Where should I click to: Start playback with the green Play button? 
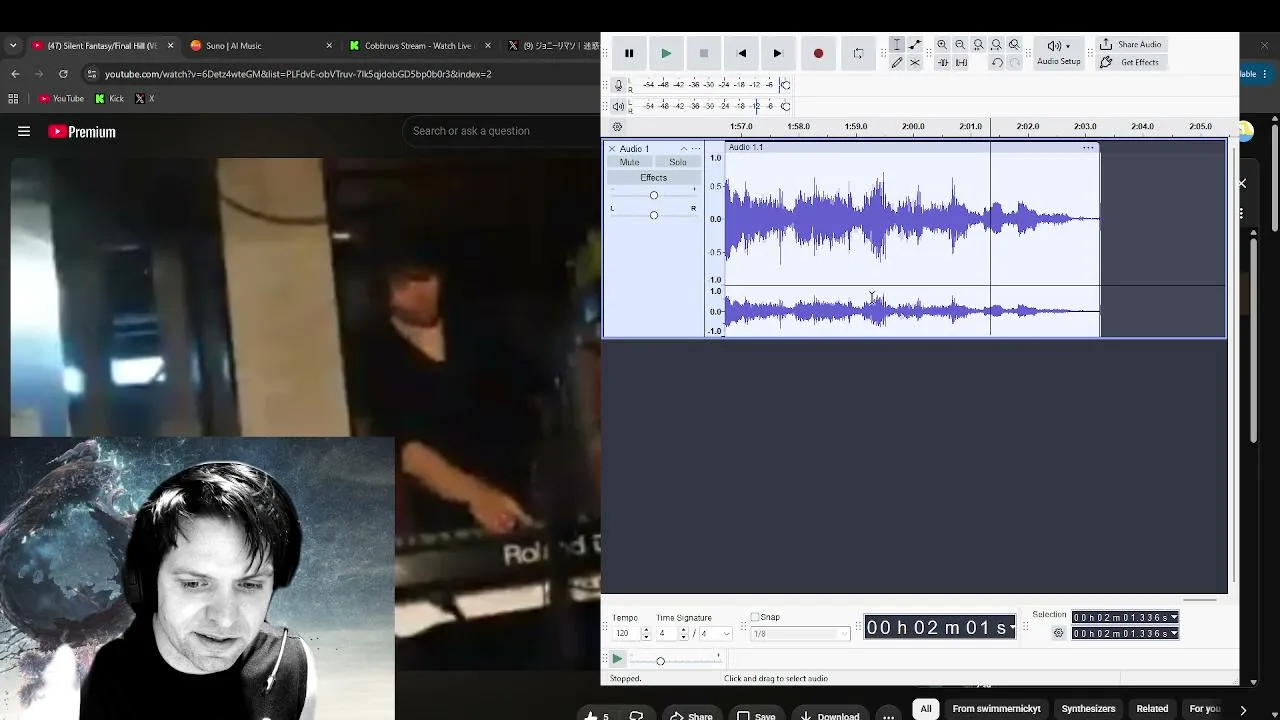coord(666,53)
